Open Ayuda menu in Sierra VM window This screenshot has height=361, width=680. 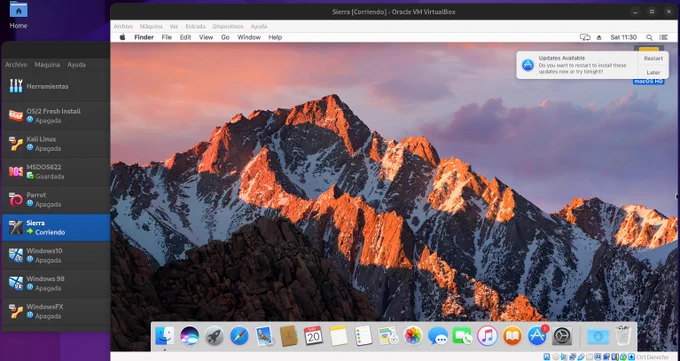tap(258, 26)
